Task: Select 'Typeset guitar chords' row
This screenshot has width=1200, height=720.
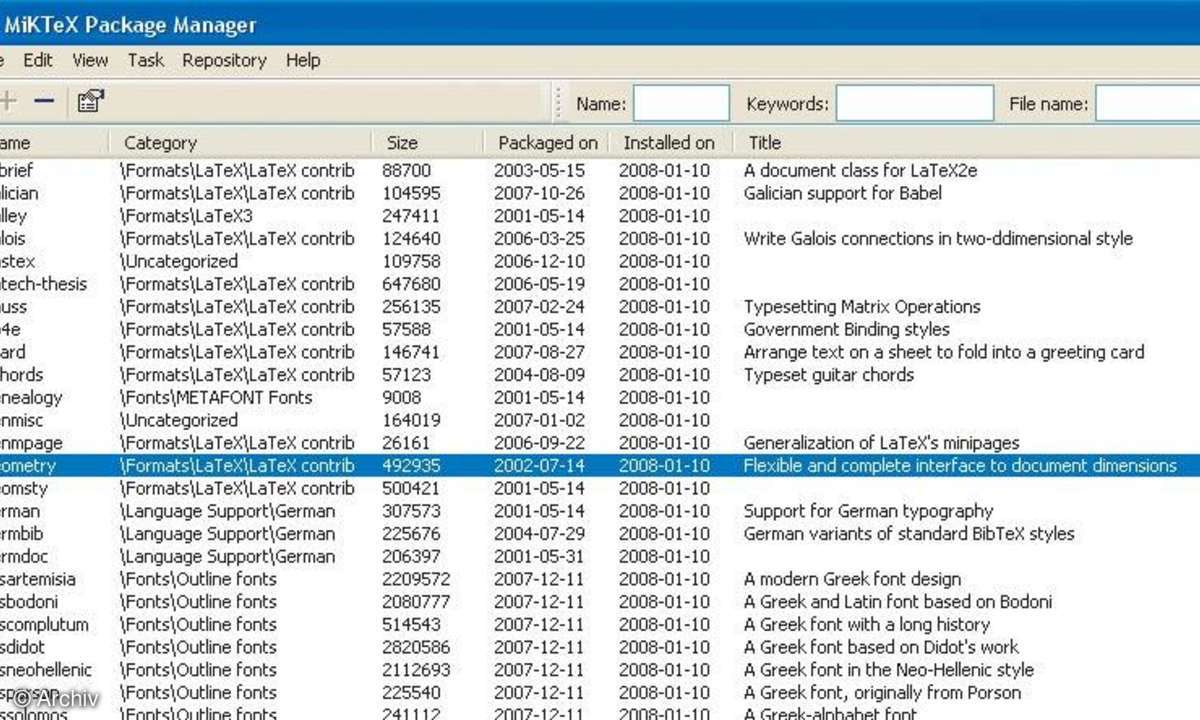Action: click(600, 375)
